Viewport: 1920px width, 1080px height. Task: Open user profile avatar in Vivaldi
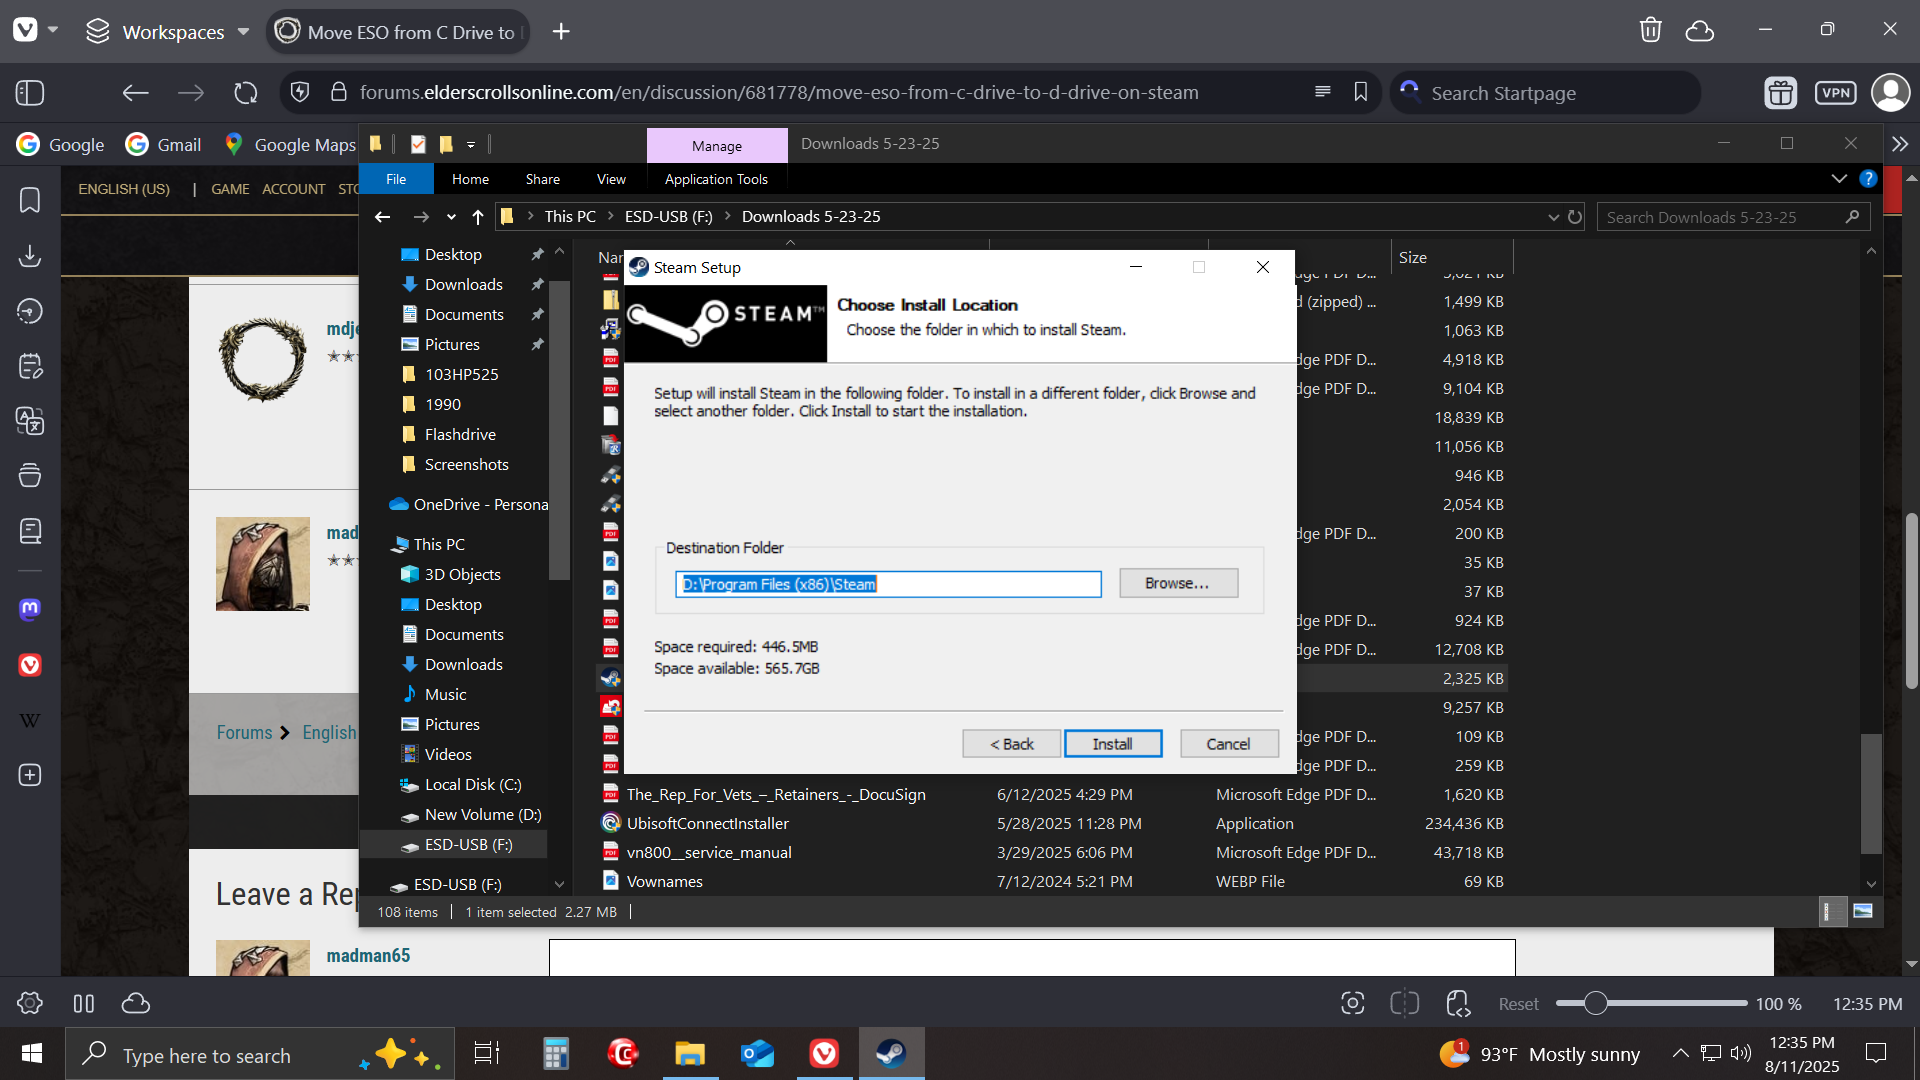click(1890, 93)
